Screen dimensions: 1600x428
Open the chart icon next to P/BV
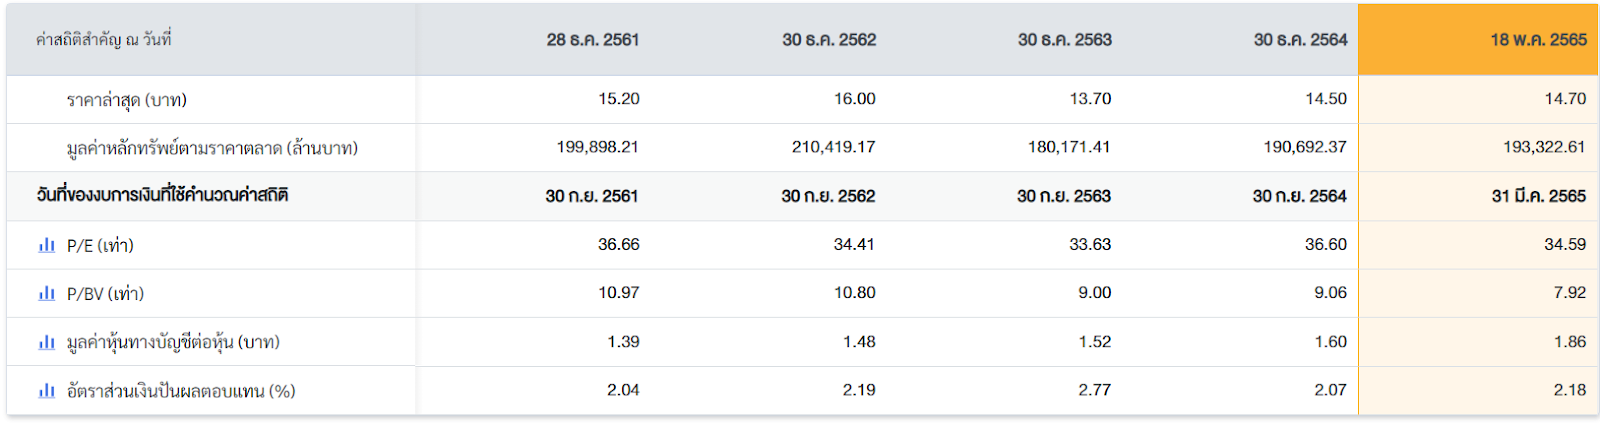(x=46, y=293)
